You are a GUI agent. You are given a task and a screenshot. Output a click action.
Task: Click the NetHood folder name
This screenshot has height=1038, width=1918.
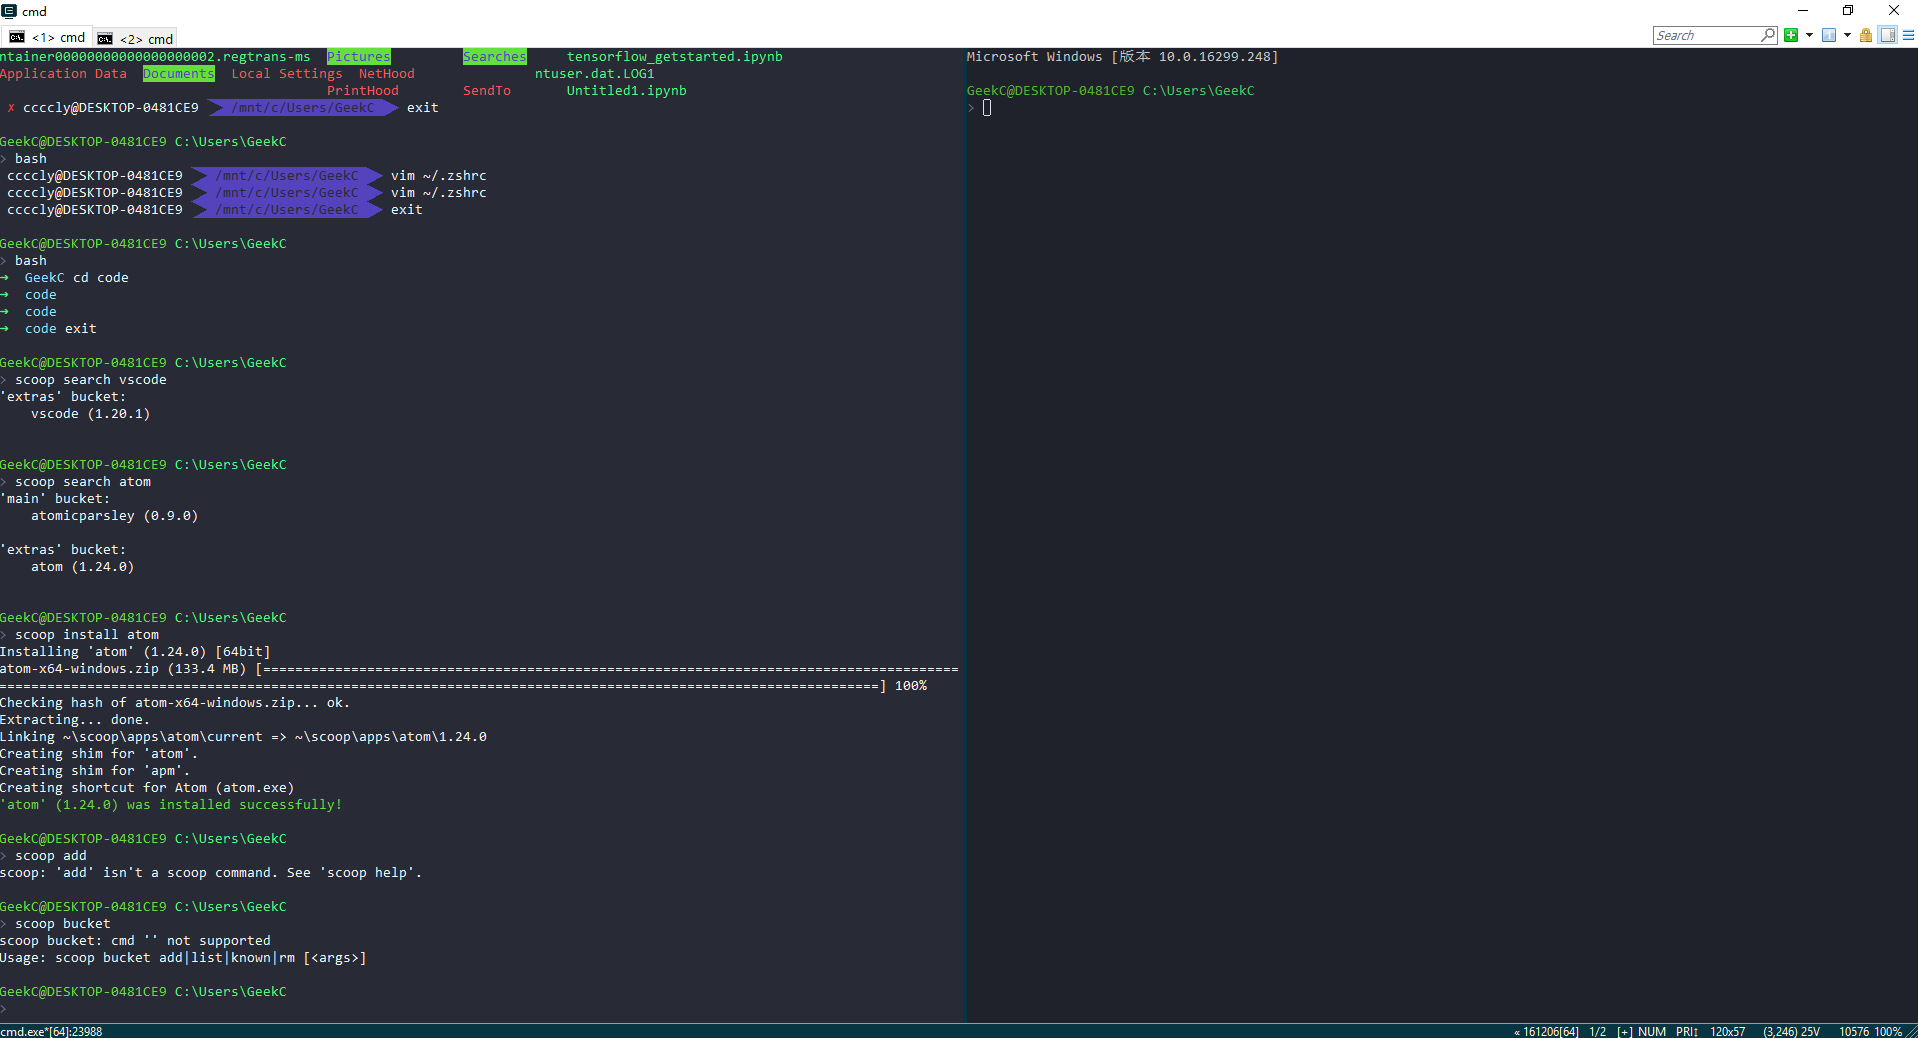pyautogui.click(x=387, y=74)
